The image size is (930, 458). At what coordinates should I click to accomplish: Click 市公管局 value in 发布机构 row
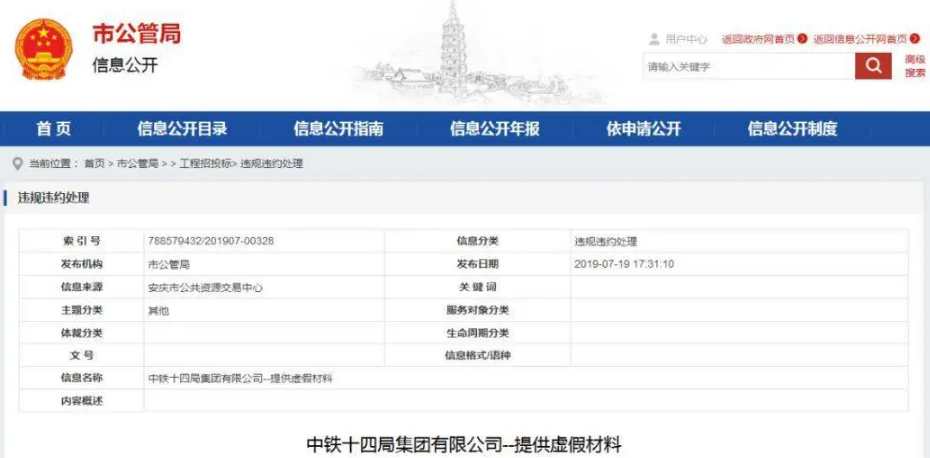[169, 265]
